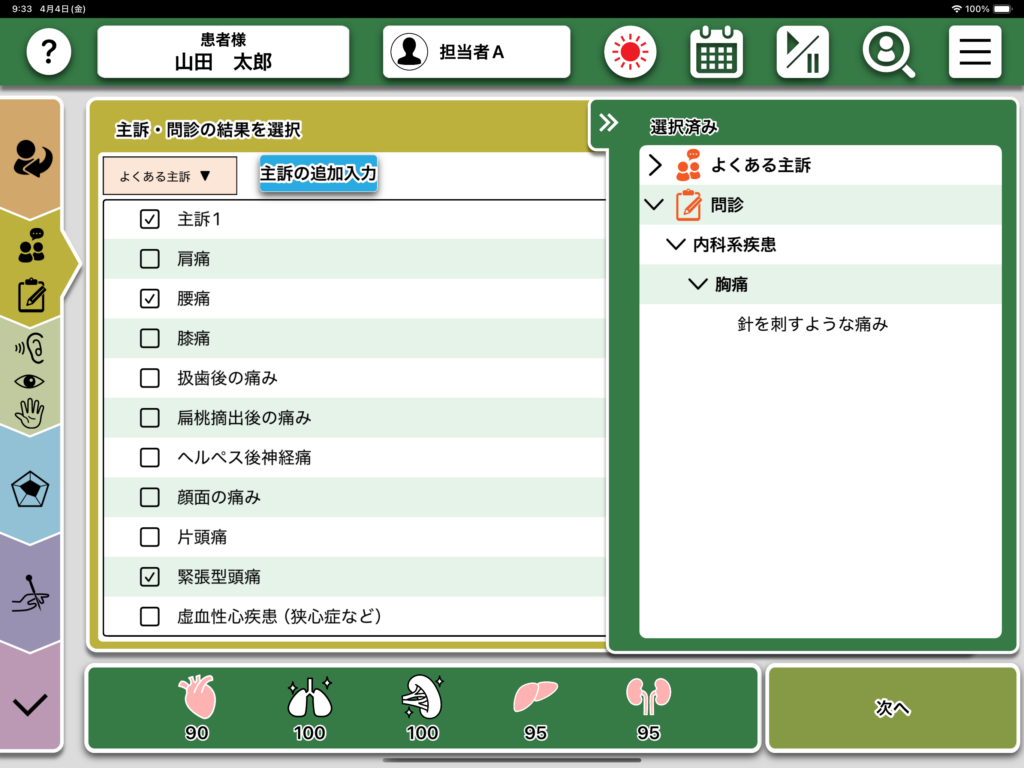Tap the red sun icon
The width and height of the screenshot is (1024, 768).
pos(629,52)
